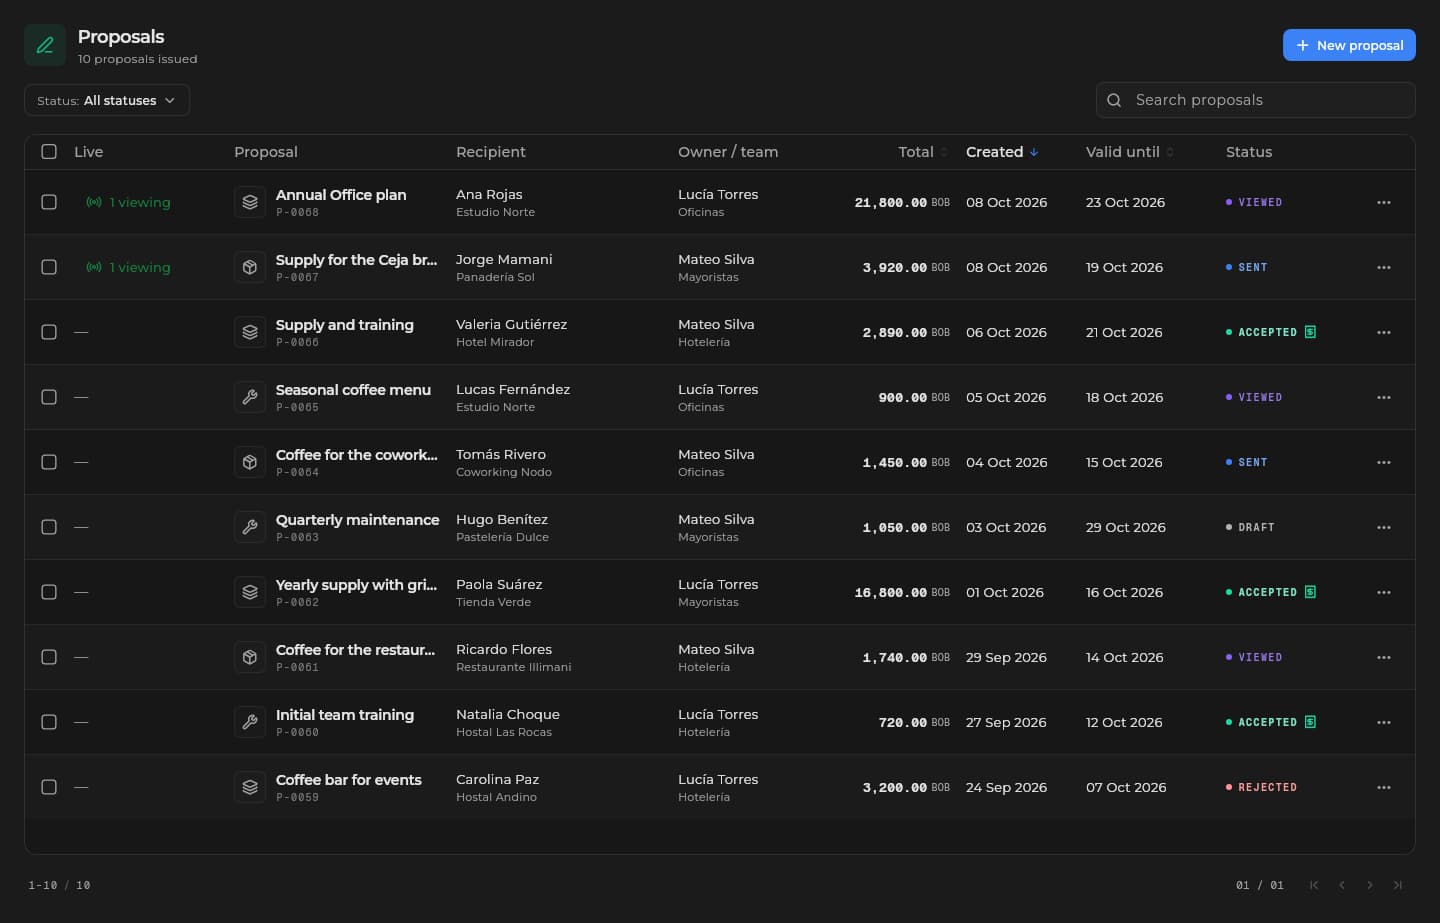Click the box icon for Supply for the Ceja proposal
Viewport: 1440px width, 923px height.
pyautogui.click(x=250, y=267)
